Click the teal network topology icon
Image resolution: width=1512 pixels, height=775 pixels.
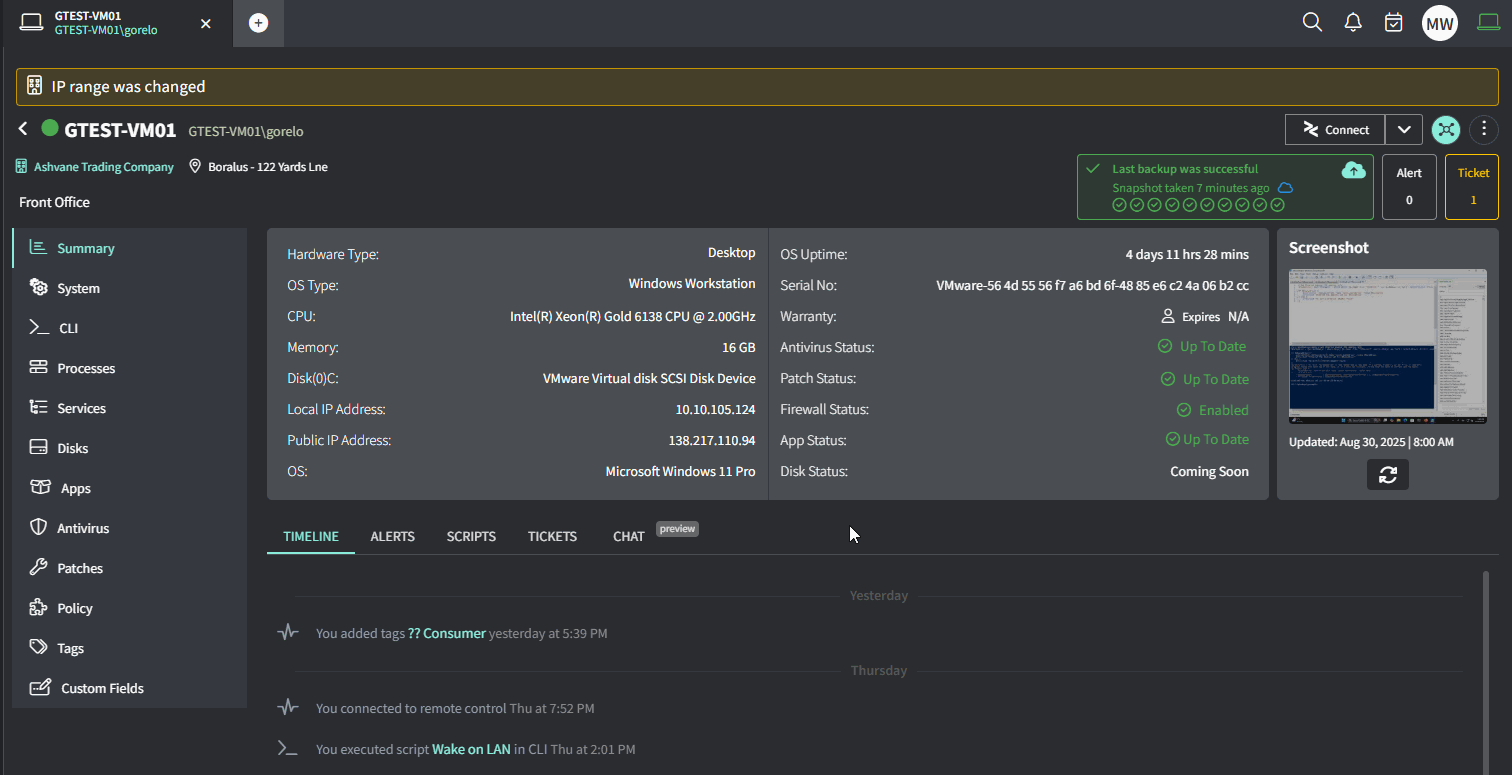1446,129
